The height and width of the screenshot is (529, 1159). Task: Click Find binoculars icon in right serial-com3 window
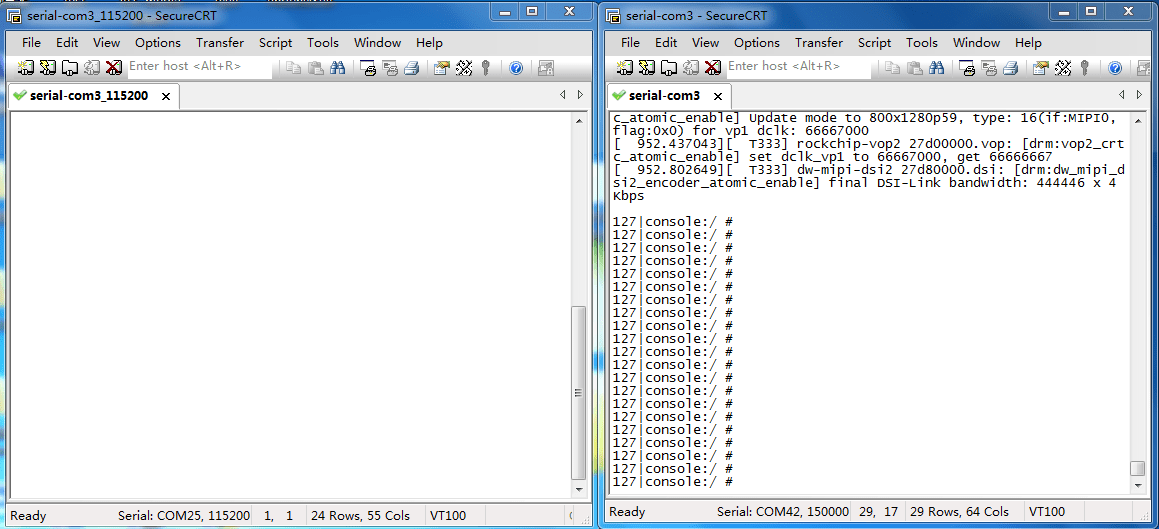(937, 68)
